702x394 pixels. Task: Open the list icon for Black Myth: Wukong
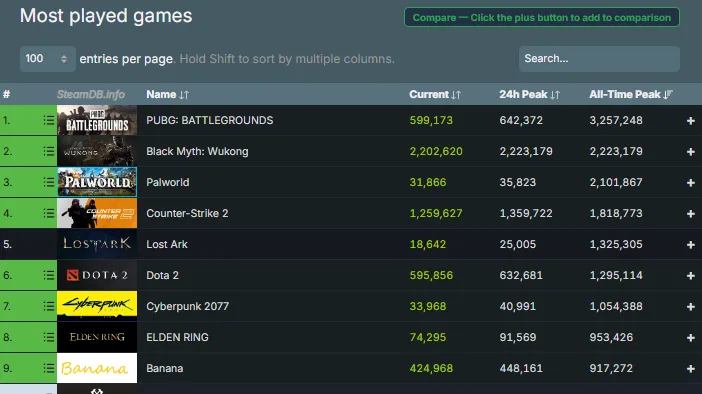49,151
